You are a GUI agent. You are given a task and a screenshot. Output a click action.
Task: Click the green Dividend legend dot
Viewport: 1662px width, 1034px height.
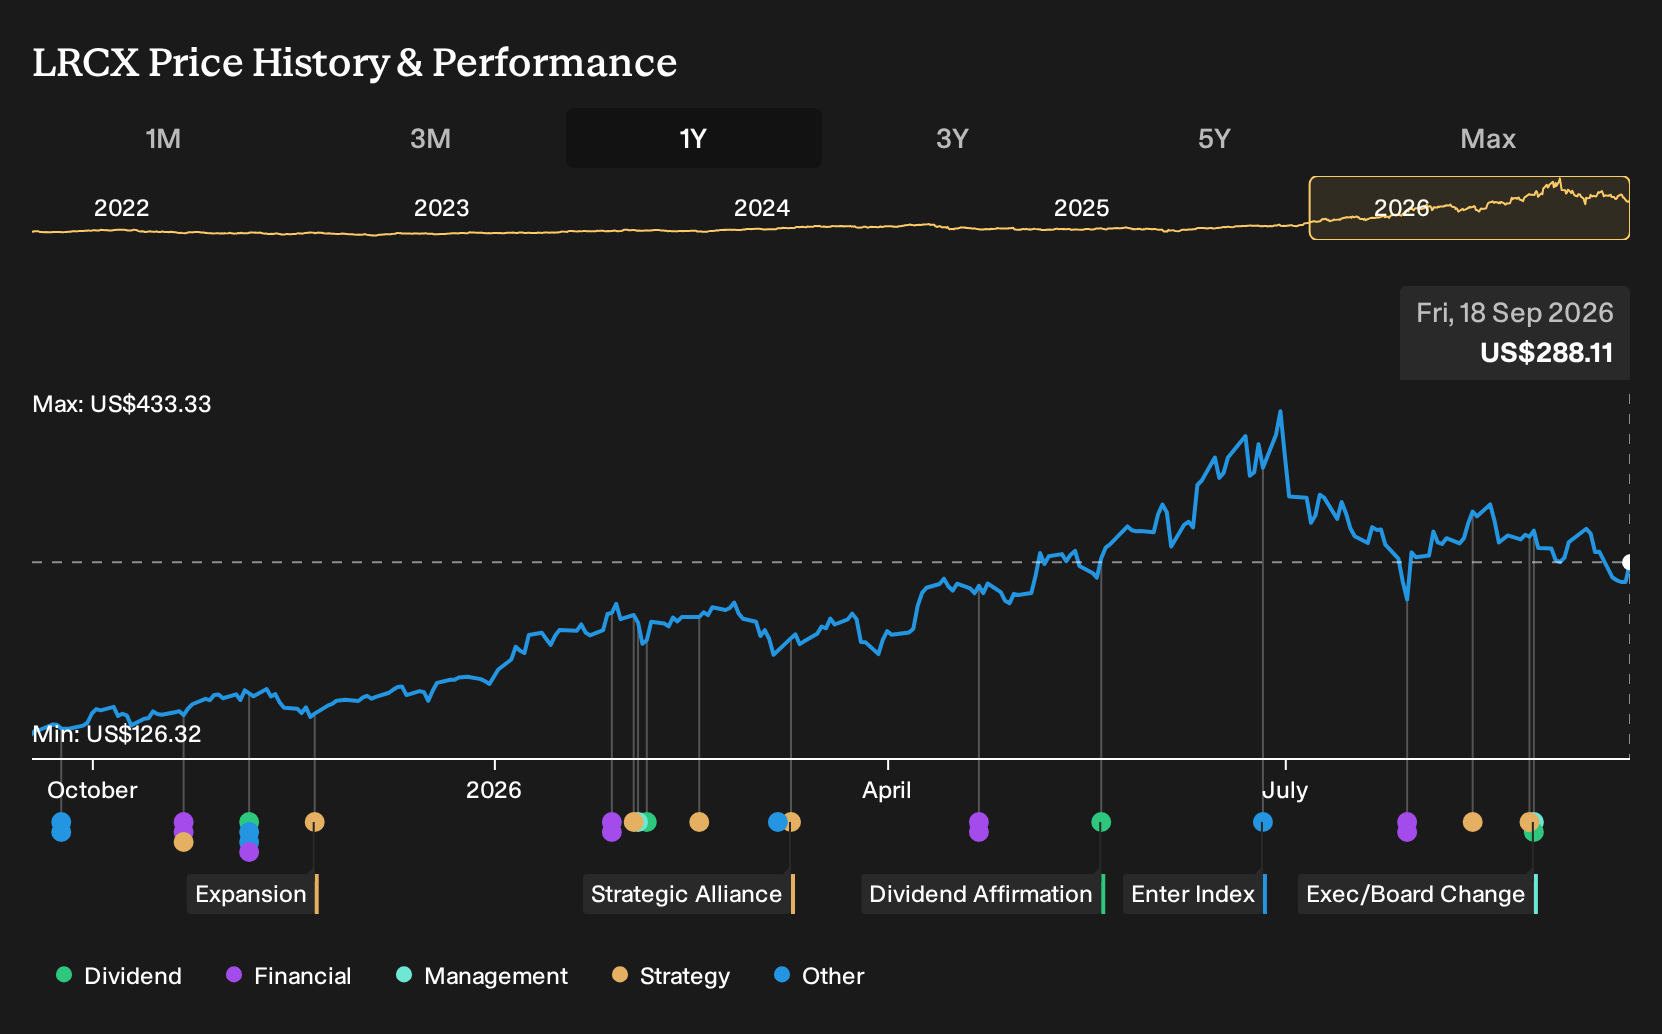coord(64,974)
